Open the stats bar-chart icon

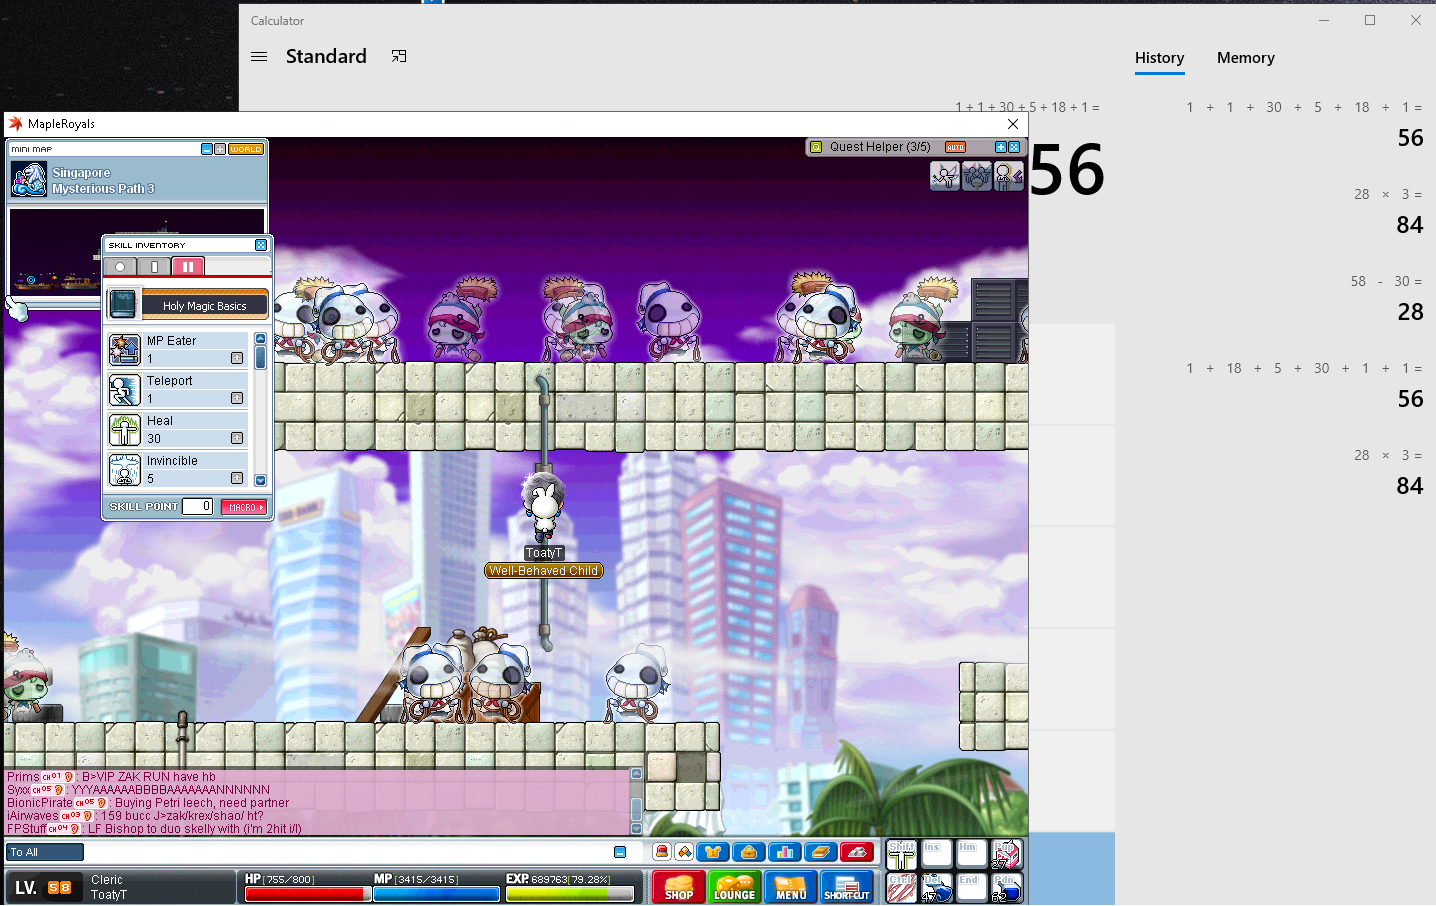785,852
